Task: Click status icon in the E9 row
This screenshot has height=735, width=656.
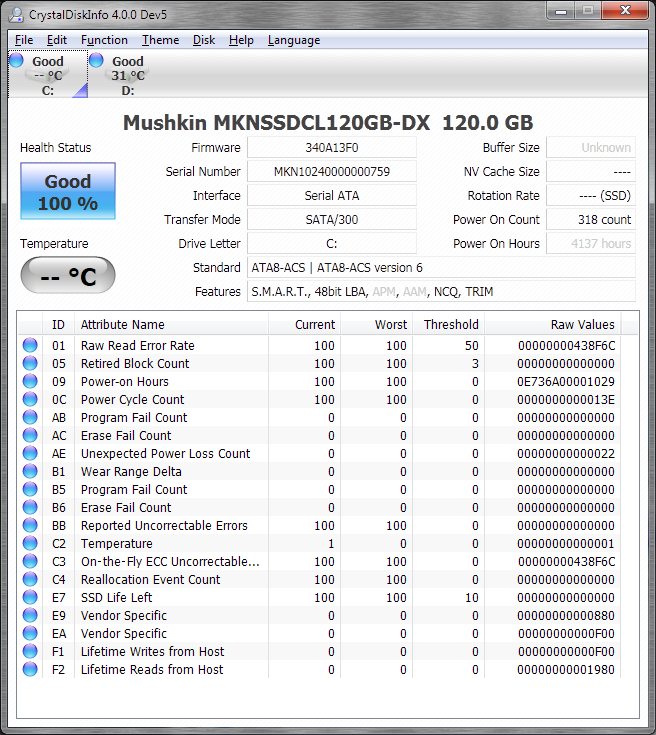Action: [30, 615]
